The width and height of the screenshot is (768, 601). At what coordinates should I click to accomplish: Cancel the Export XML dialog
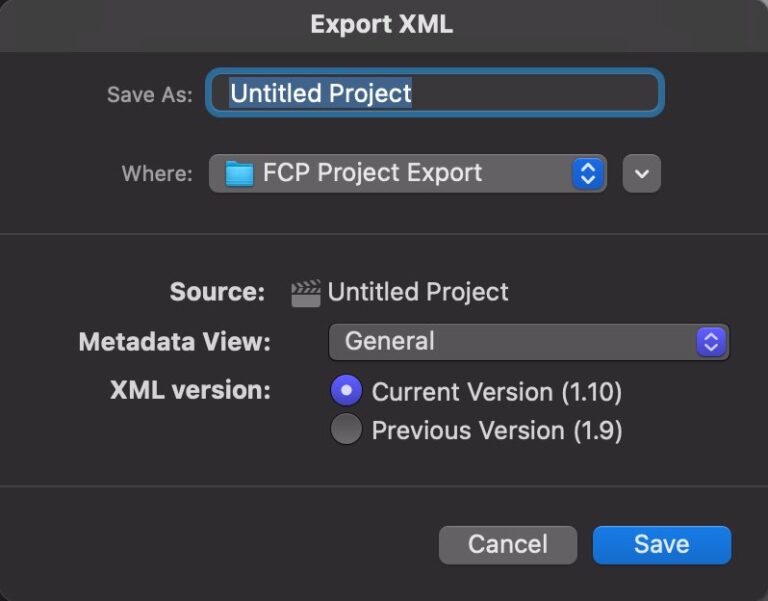click(508, 545)
